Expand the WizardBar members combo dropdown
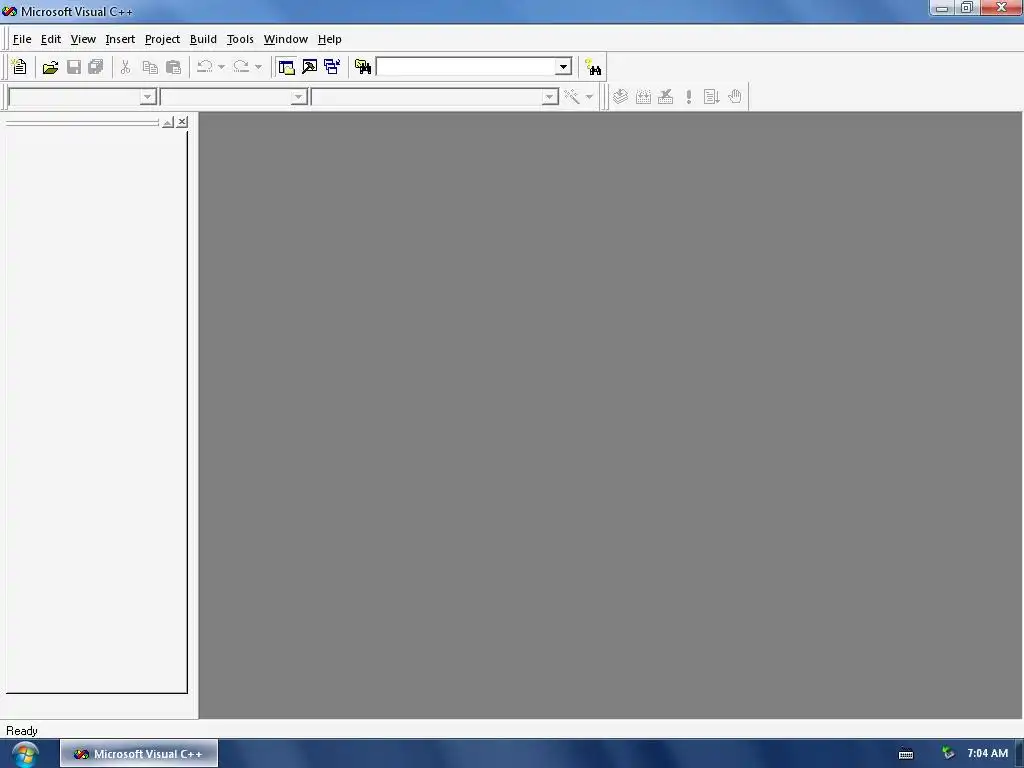 (550, 97)
